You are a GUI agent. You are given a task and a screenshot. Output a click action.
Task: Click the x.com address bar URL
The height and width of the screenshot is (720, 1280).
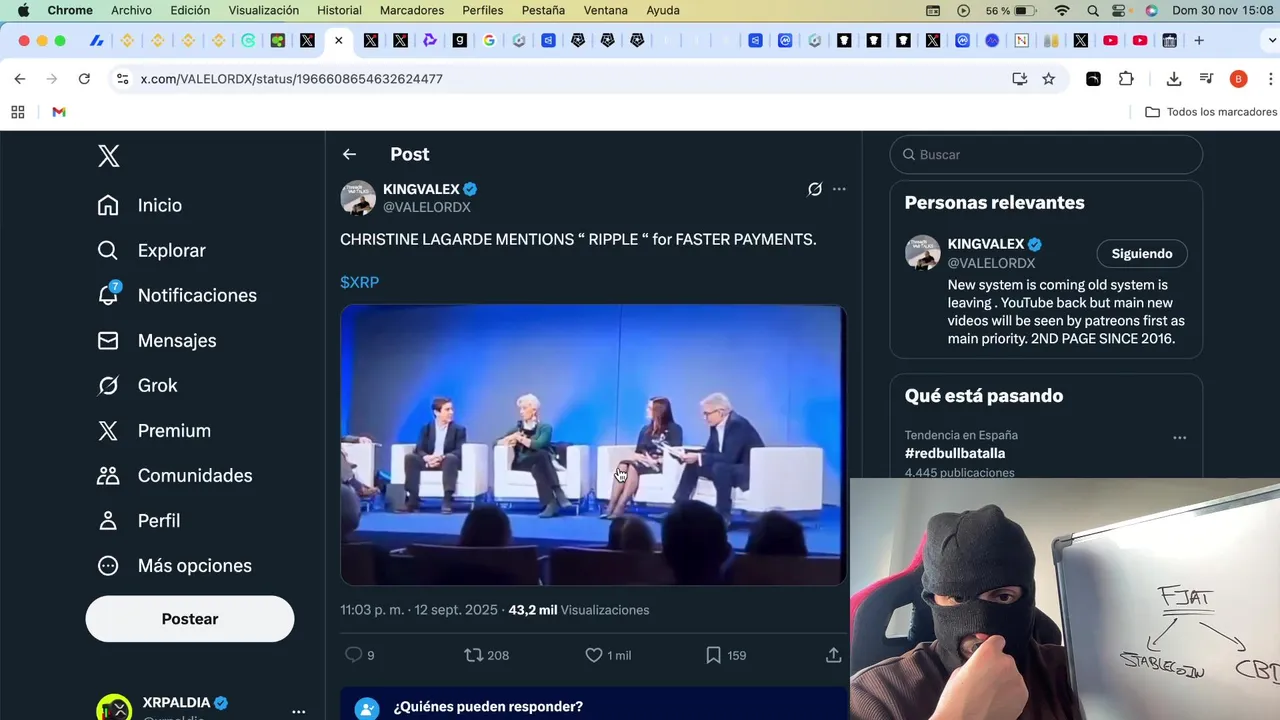pos(292,79)
